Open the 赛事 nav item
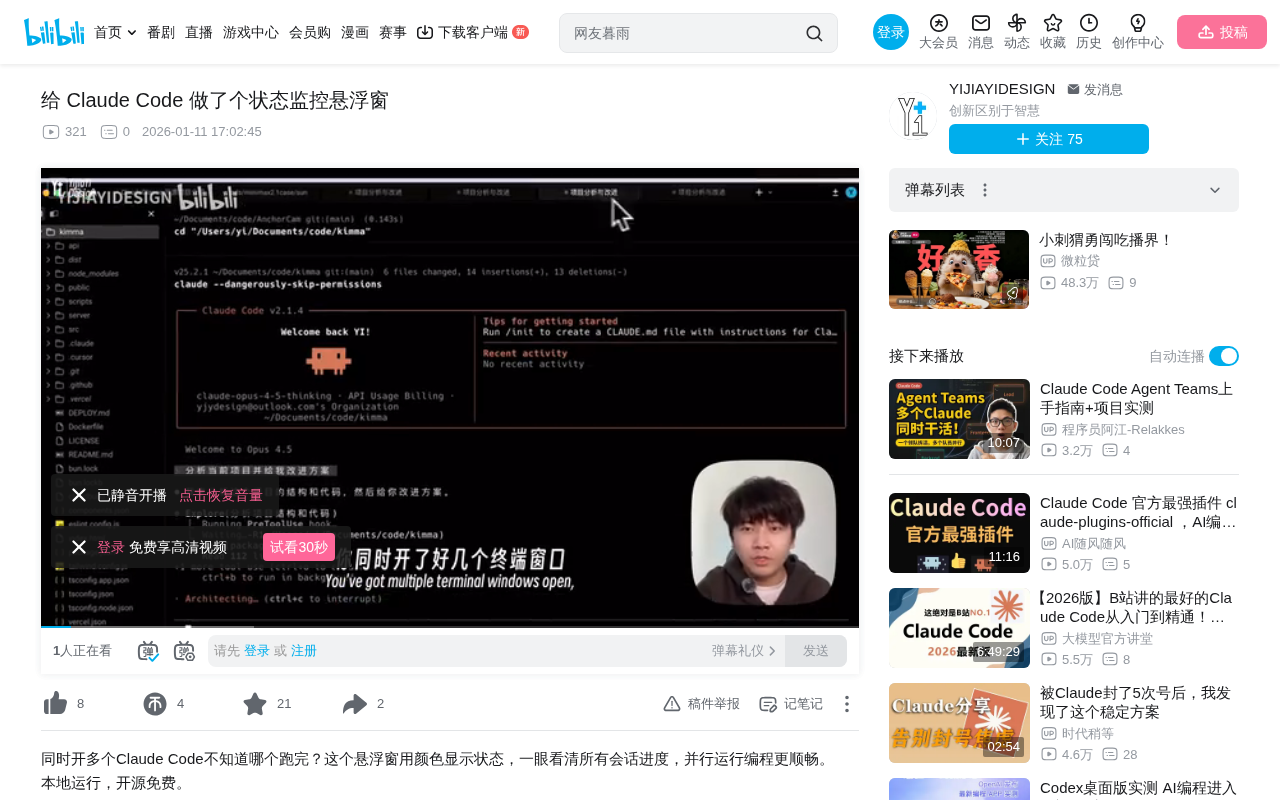 pos(393,32)
